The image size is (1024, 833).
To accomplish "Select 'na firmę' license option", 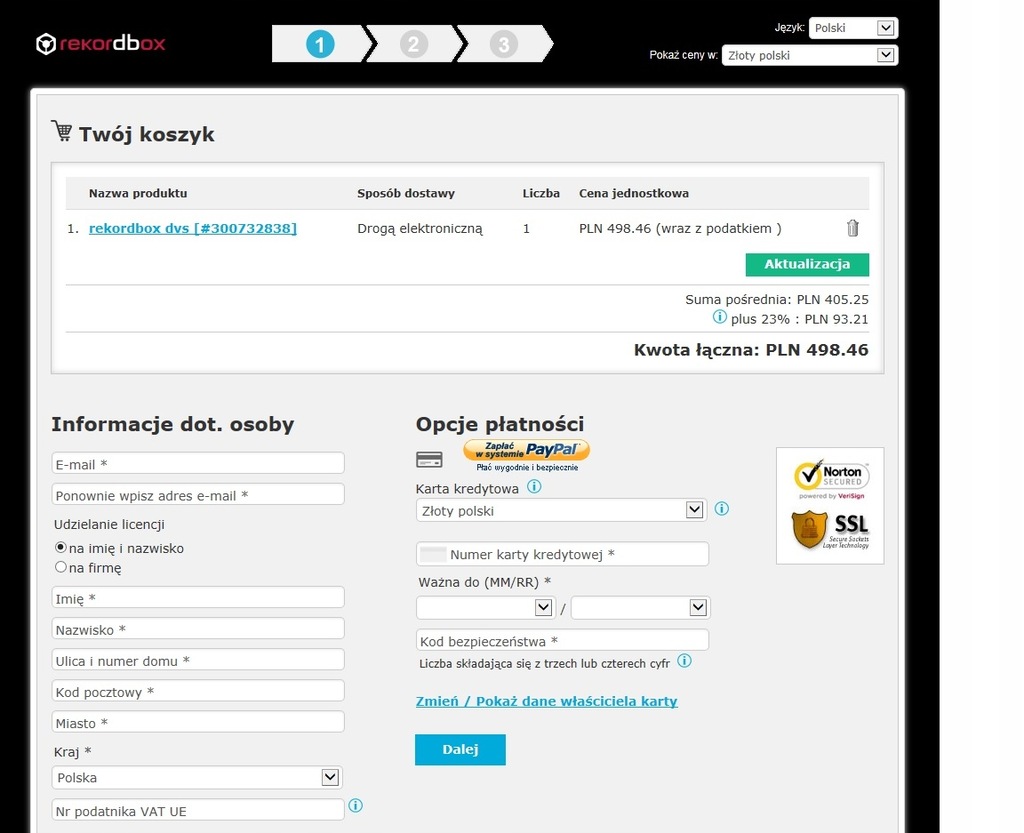I will [x=61, y=567].
